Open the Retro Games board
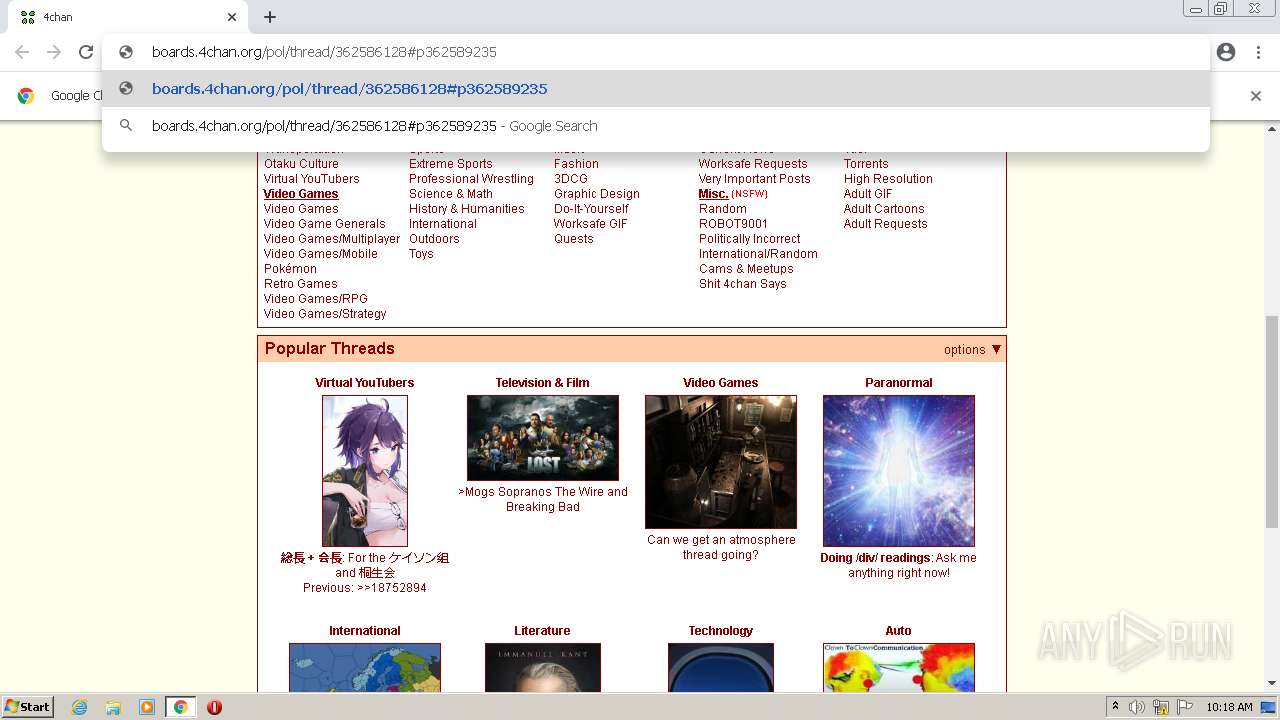The image size is (1280, 720). pyautogui.click(x=301, y=284)
